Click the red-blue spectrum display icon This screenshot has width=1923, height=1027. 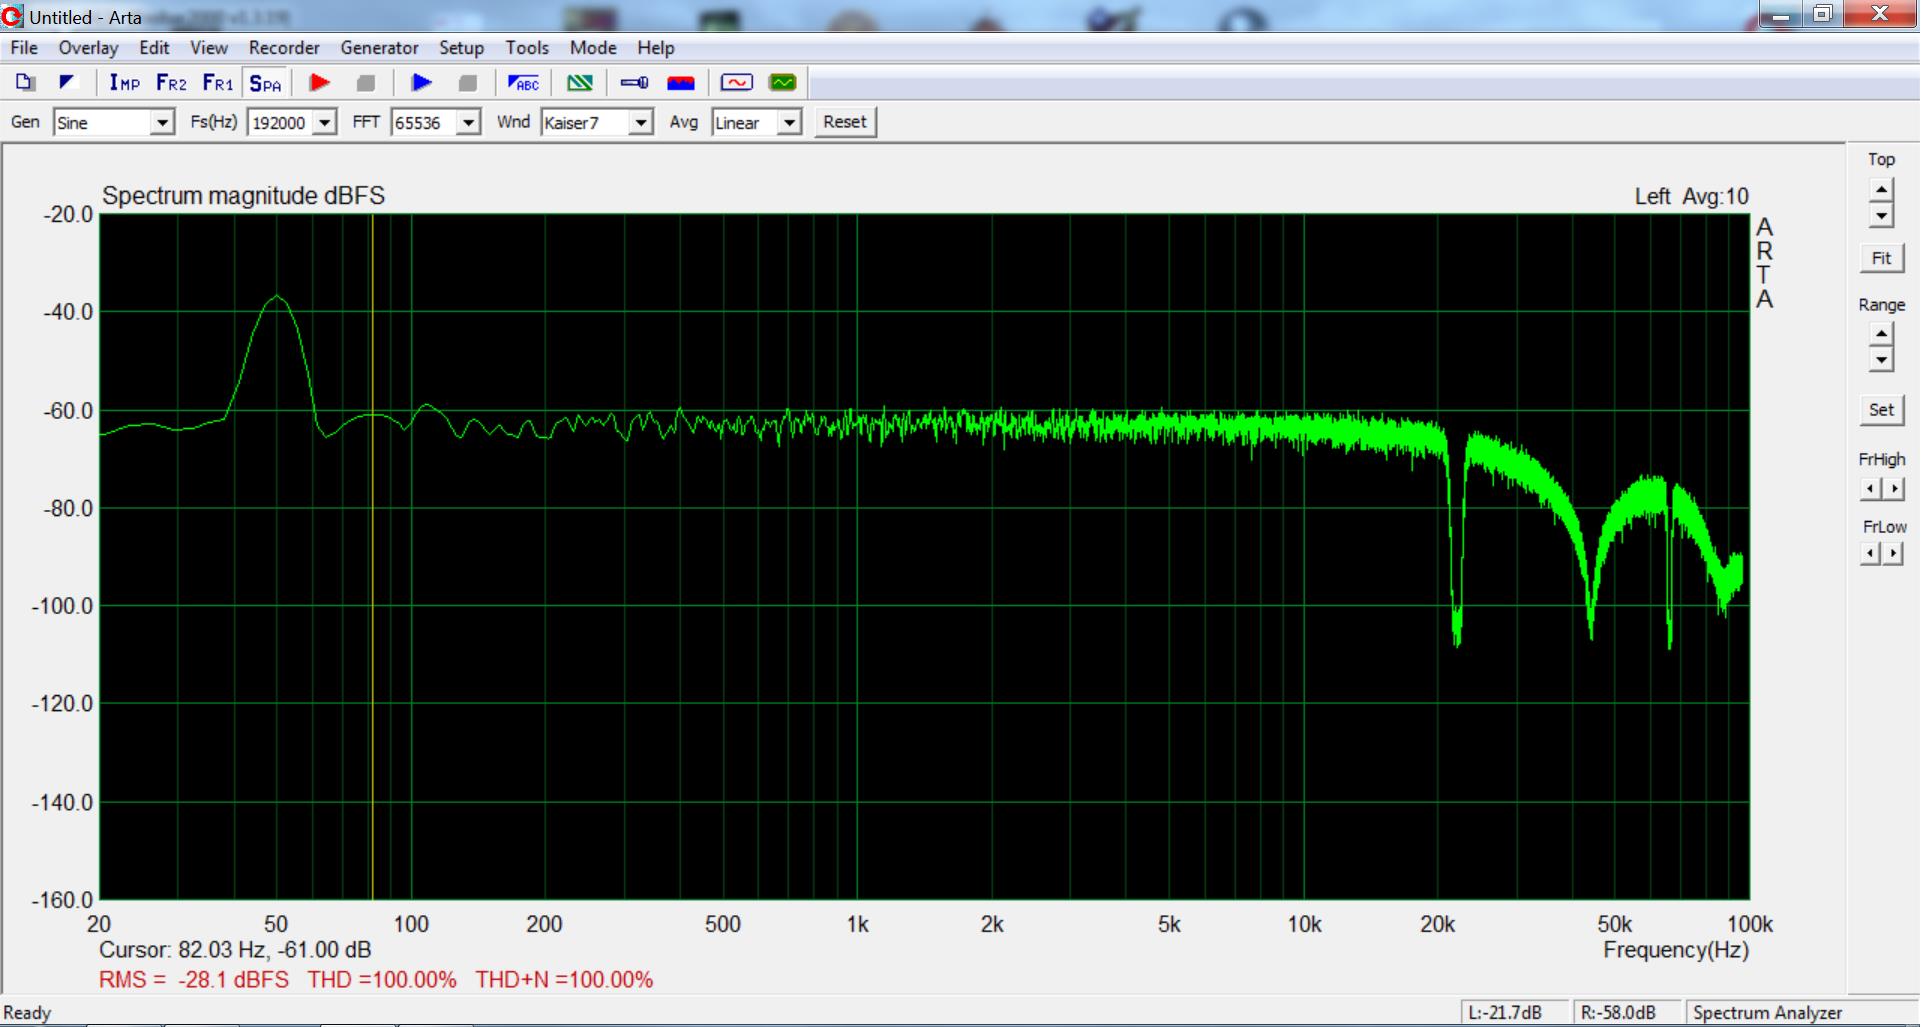(x=681, y=83)
